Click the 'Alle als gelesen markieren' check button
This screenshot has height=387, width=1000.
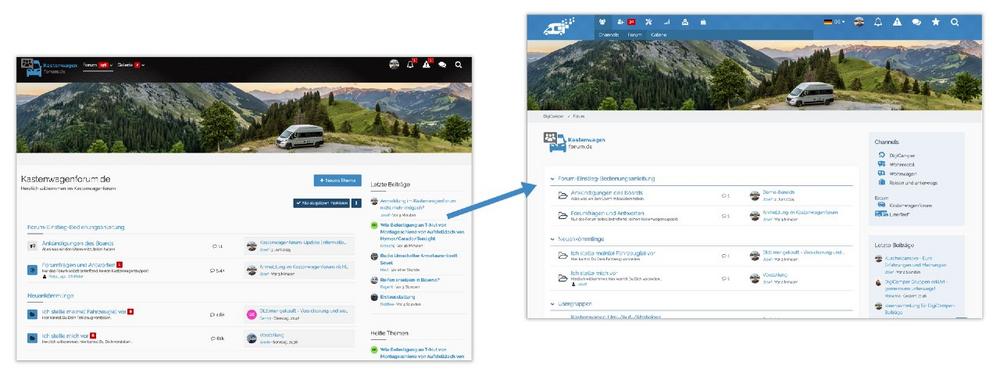point(321,203)
